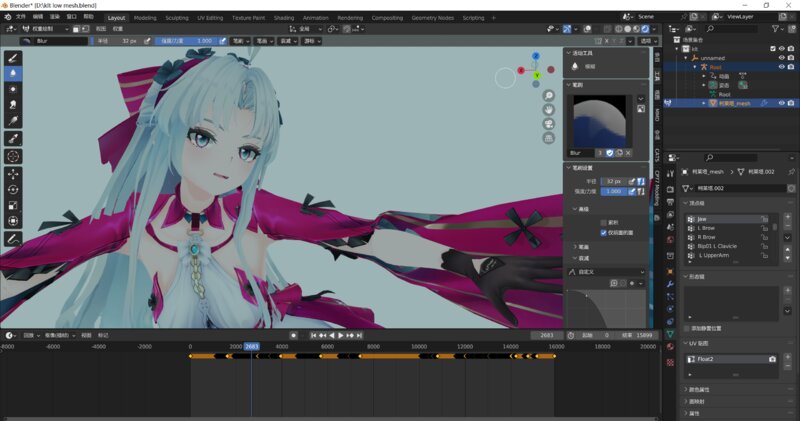The width and height of the screenshot is (800, 421).
Task: Switch to the Shading workspace tab
Action: click(284, 18)
